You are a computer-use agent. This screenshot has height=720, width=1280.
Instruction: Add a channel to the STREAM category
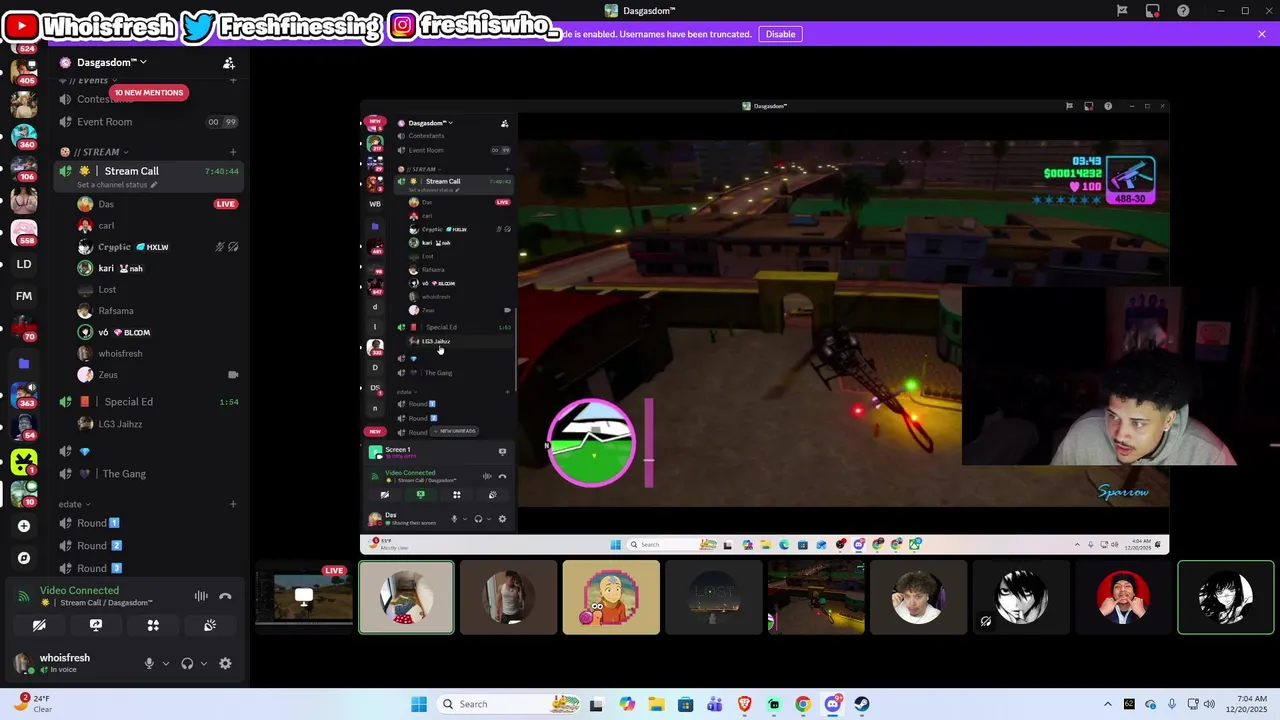pos(233,152)
